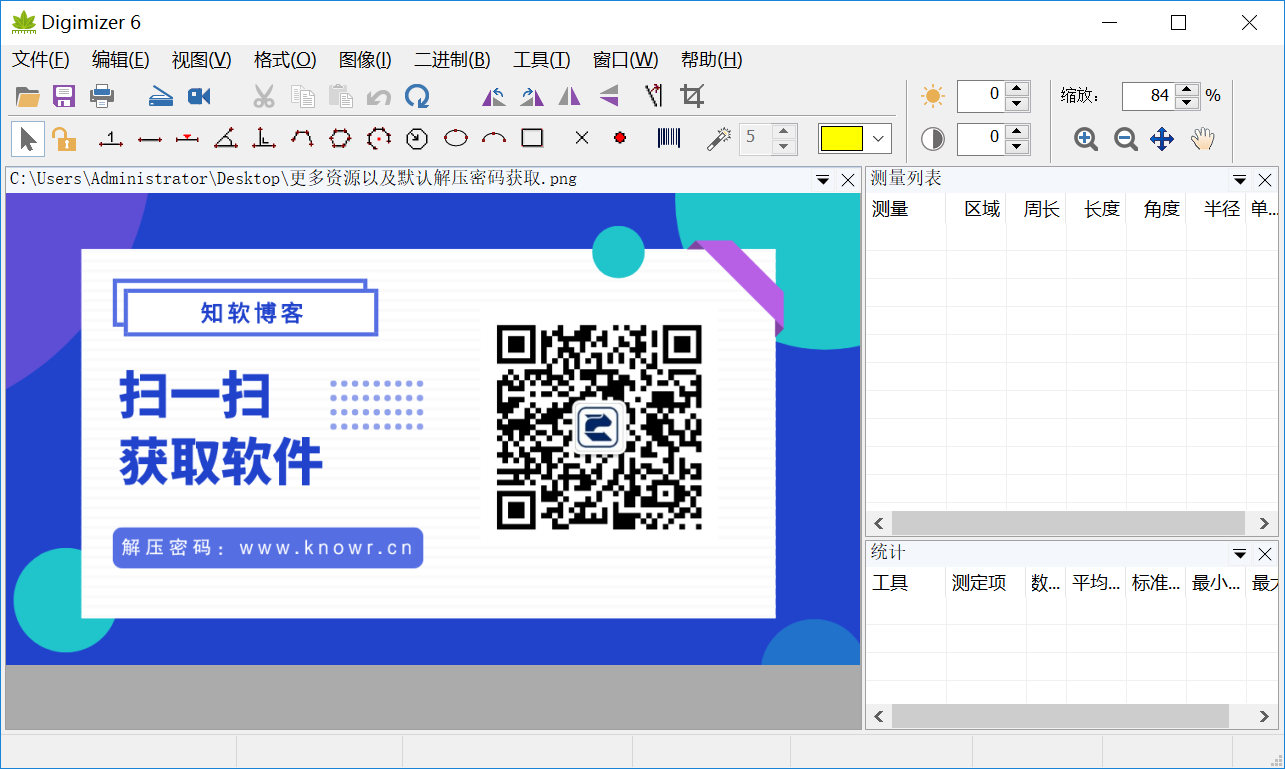Open the 编辑(E) menu
The width and height of the screenshot is (1285, 769).
point(121,60)
